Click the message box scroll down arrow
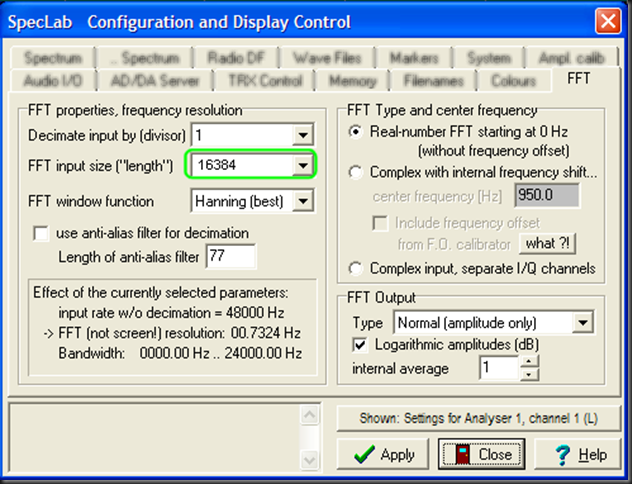Image resolution: width=632 pixels, height=484 pixels. click(309, 459)
